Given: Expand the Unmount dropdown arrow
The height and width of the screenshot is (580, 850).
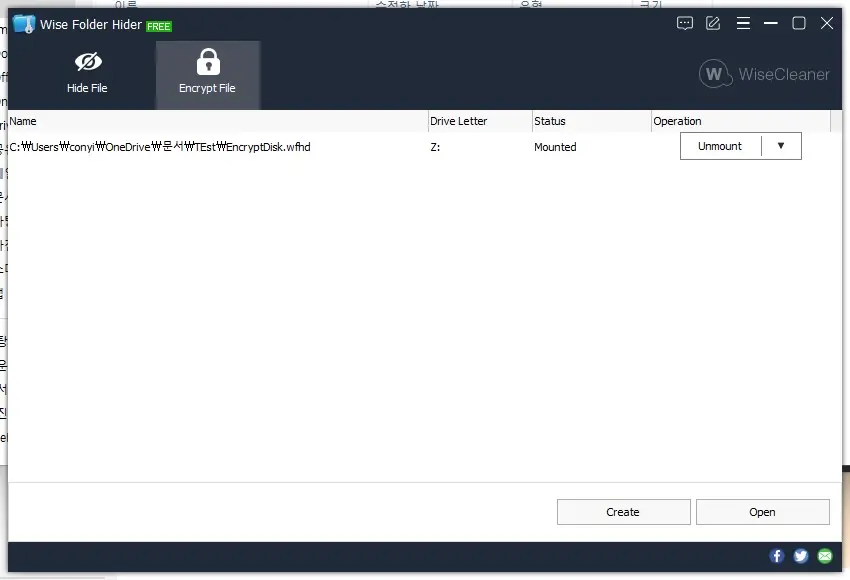Looking at the screenshot, I should click(x=781, y=146).
